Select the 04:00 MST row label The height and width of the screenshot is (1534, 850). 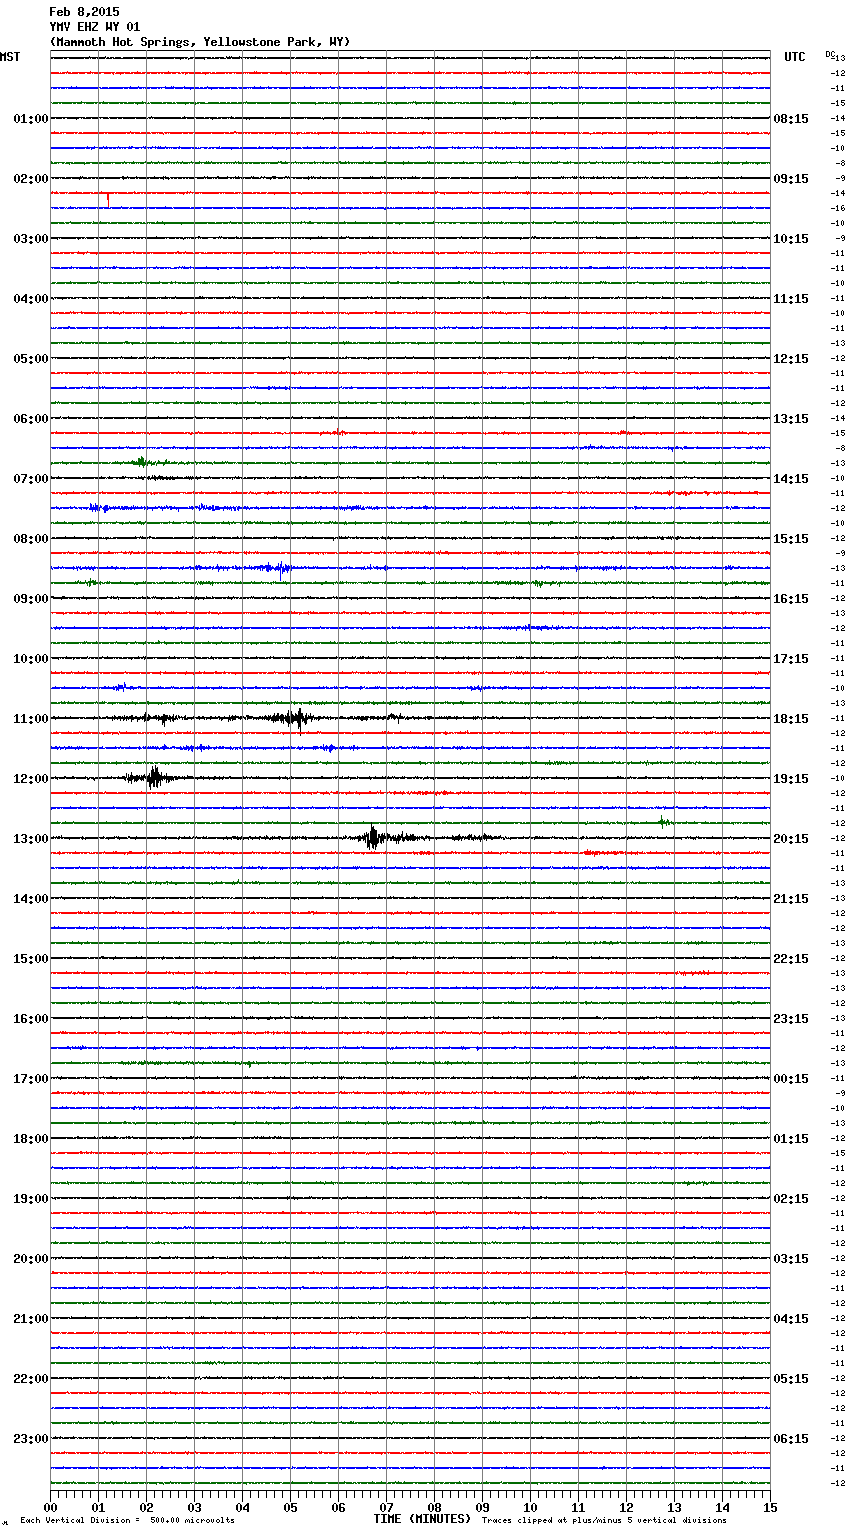coord(31,299)
